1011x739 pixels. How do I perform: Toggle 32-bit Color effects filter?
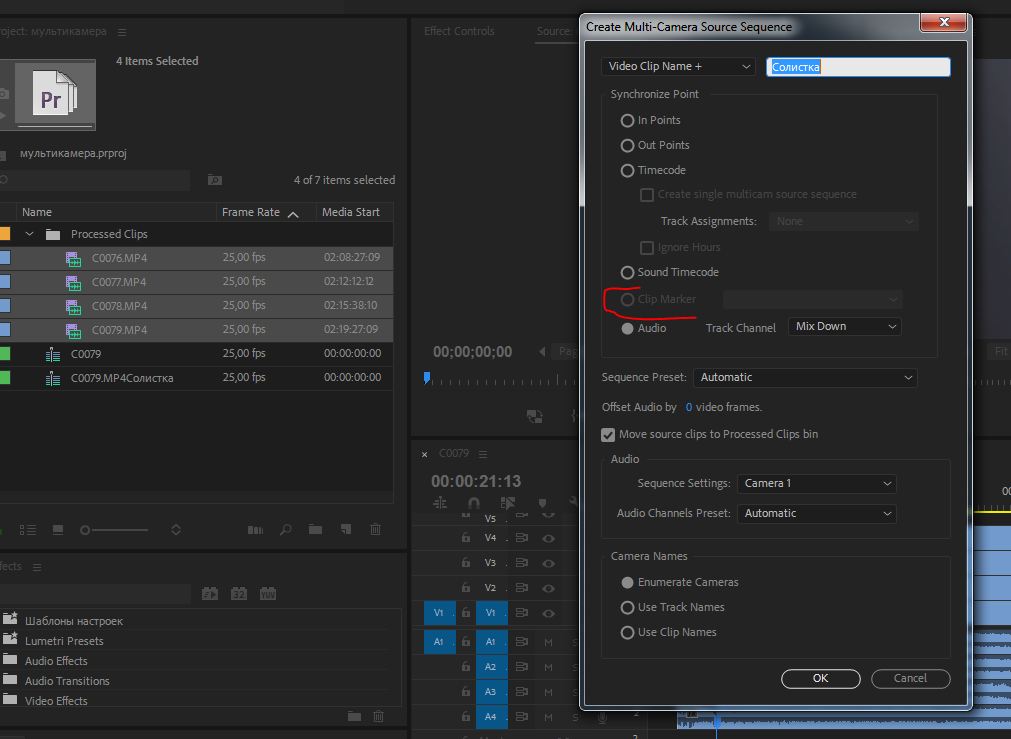(239, 593)
